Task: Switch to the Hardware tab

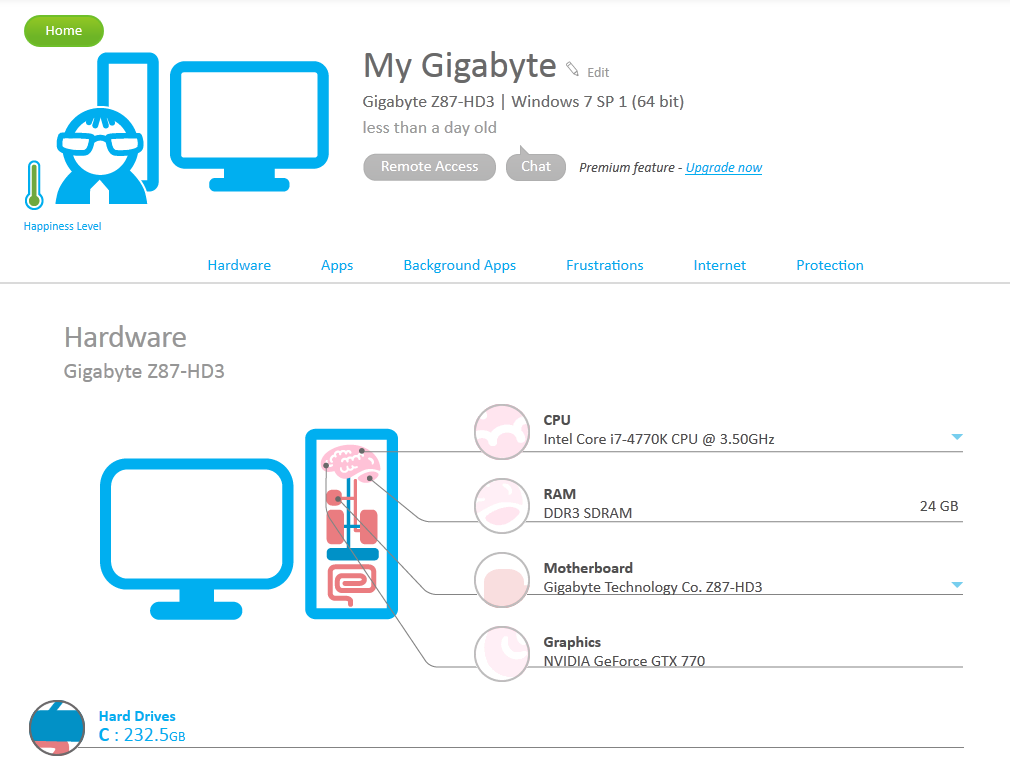Action: [239, 265]
